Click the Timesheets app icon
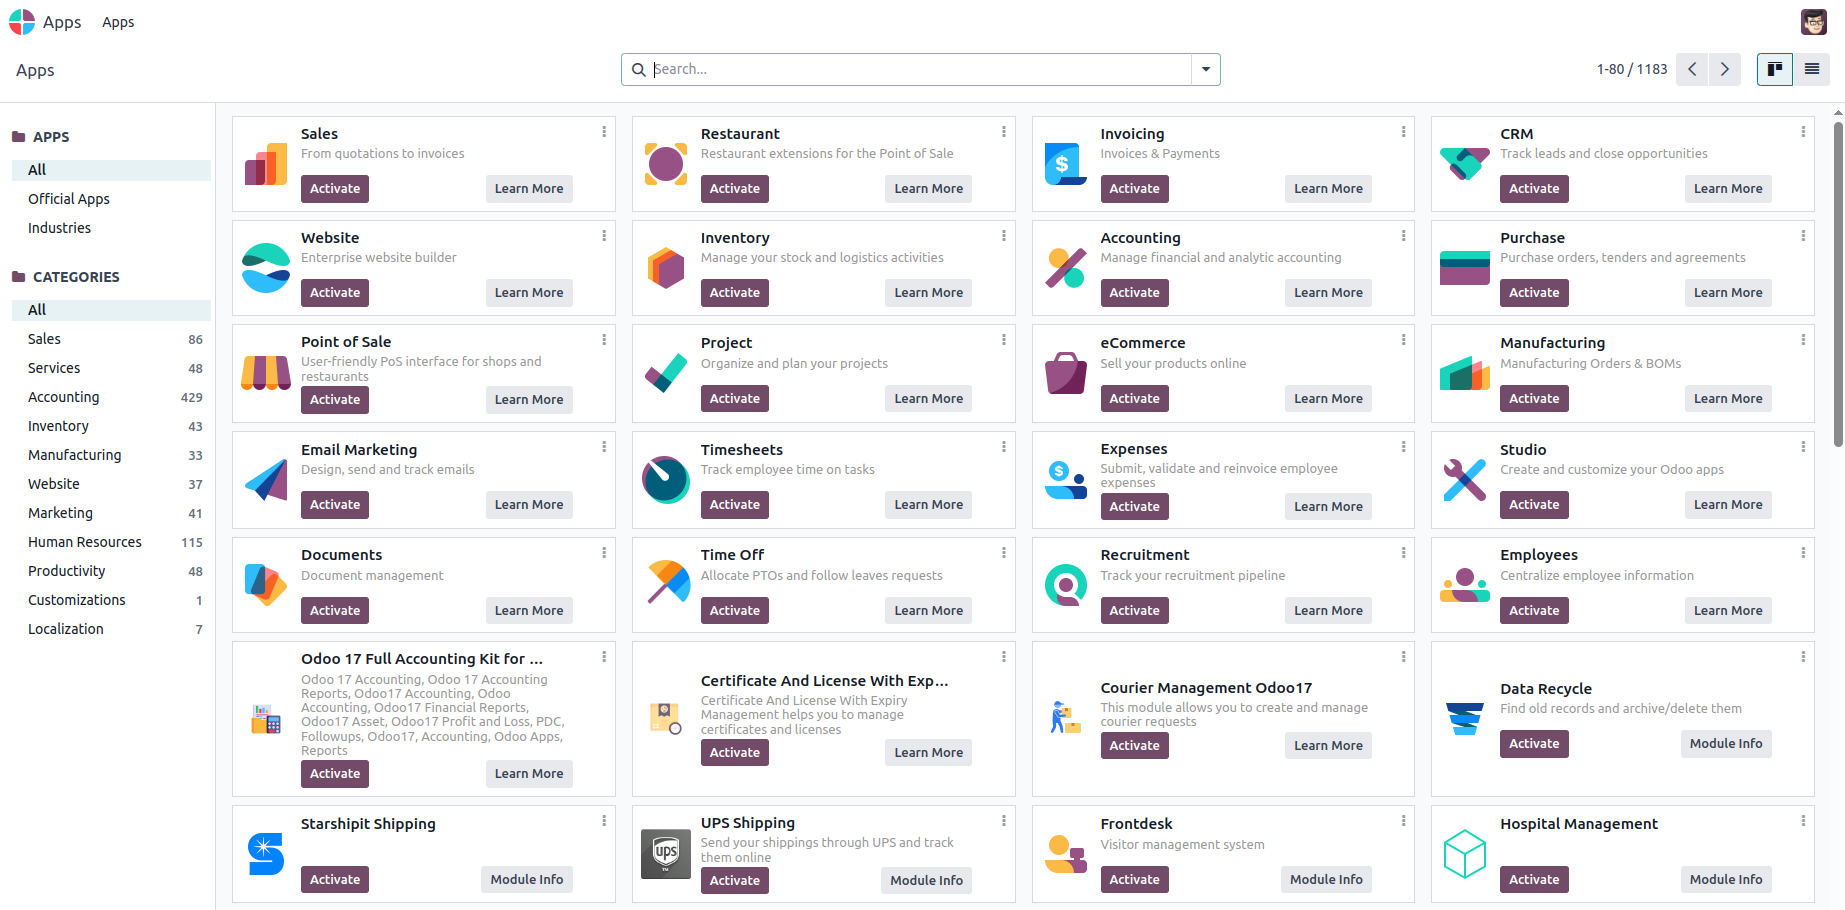The width and height of the screenshot is (1845, 910). [666, 480]
